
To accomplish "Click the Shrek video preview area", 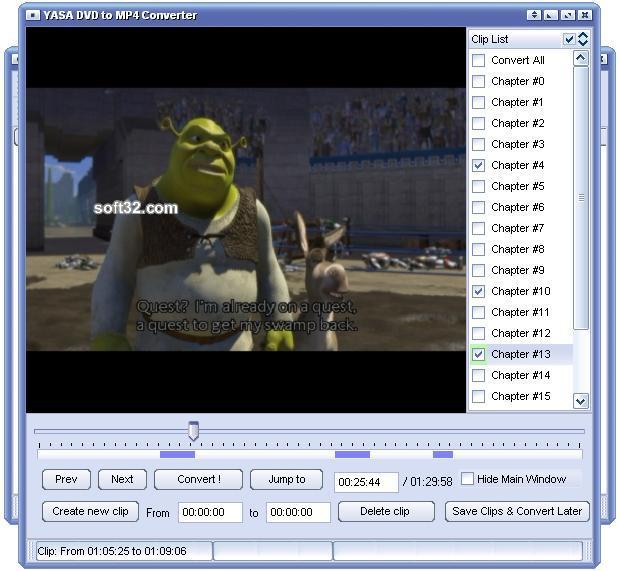I will pos(246,219).
